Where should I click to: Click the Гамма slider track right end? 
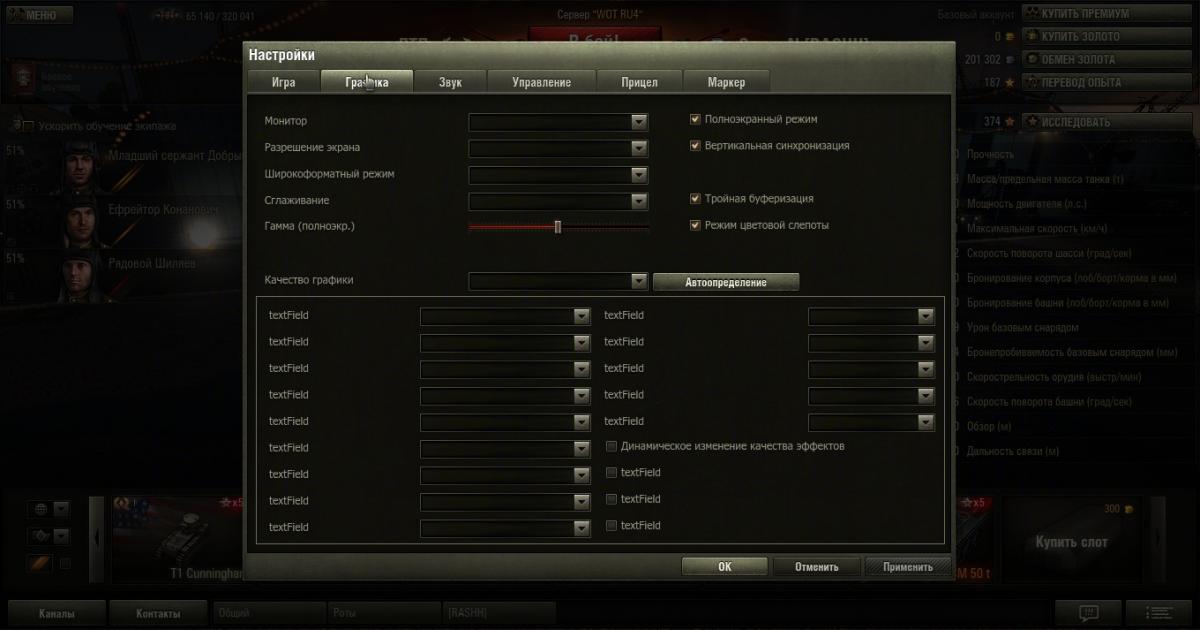pos(647,227)
